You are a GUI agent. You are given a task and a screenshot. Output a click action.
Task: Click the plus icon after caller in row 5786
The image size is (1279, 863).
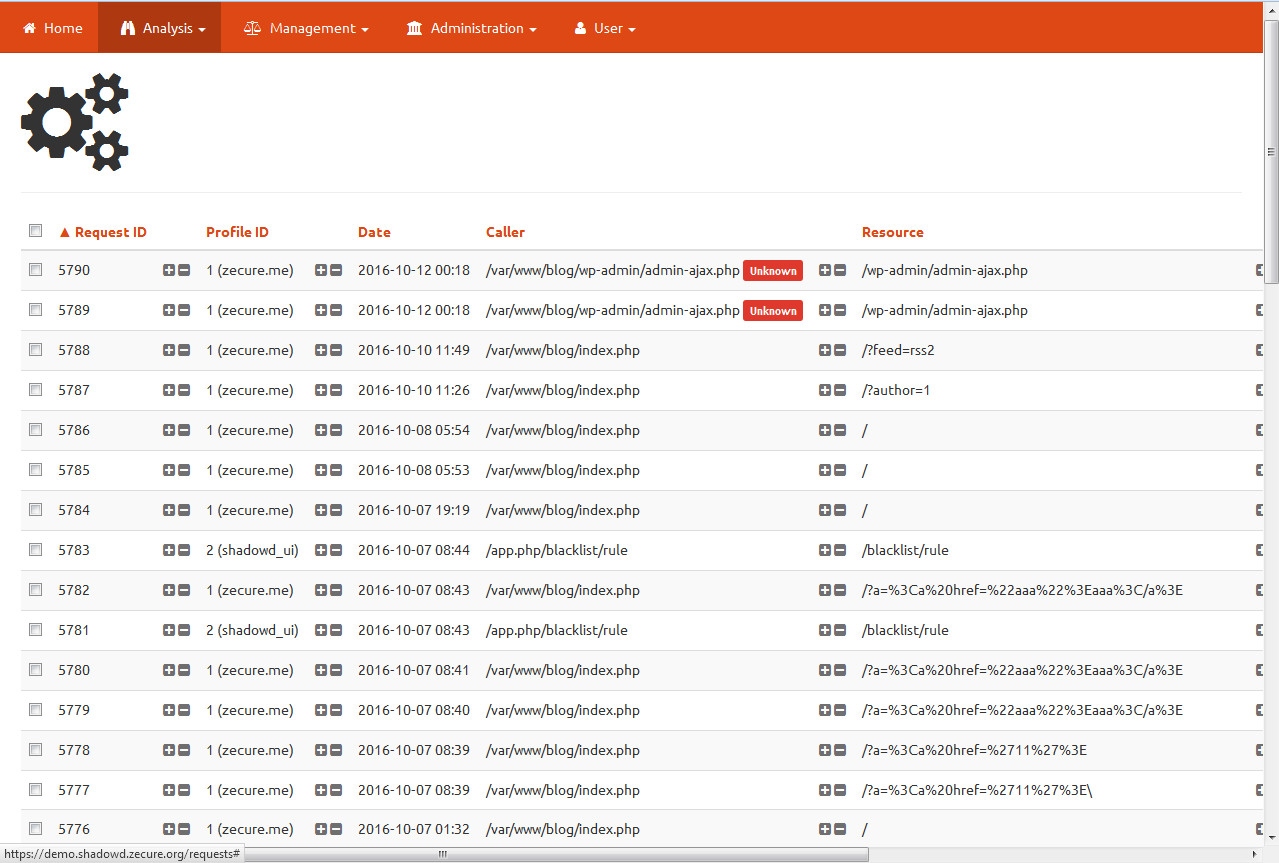point(825,430)
